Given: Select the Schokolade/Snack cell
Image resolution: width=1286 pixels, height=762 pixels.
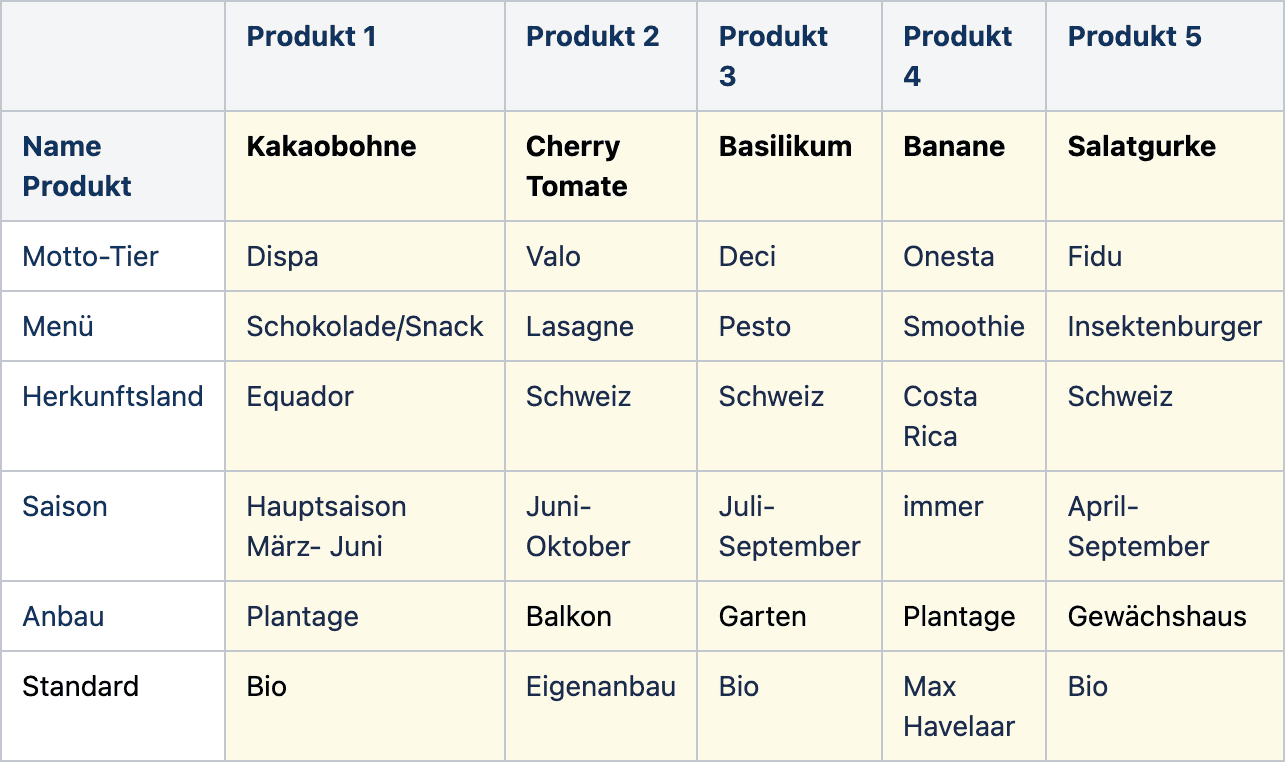Looking at the screenshot, I should 365,326.
